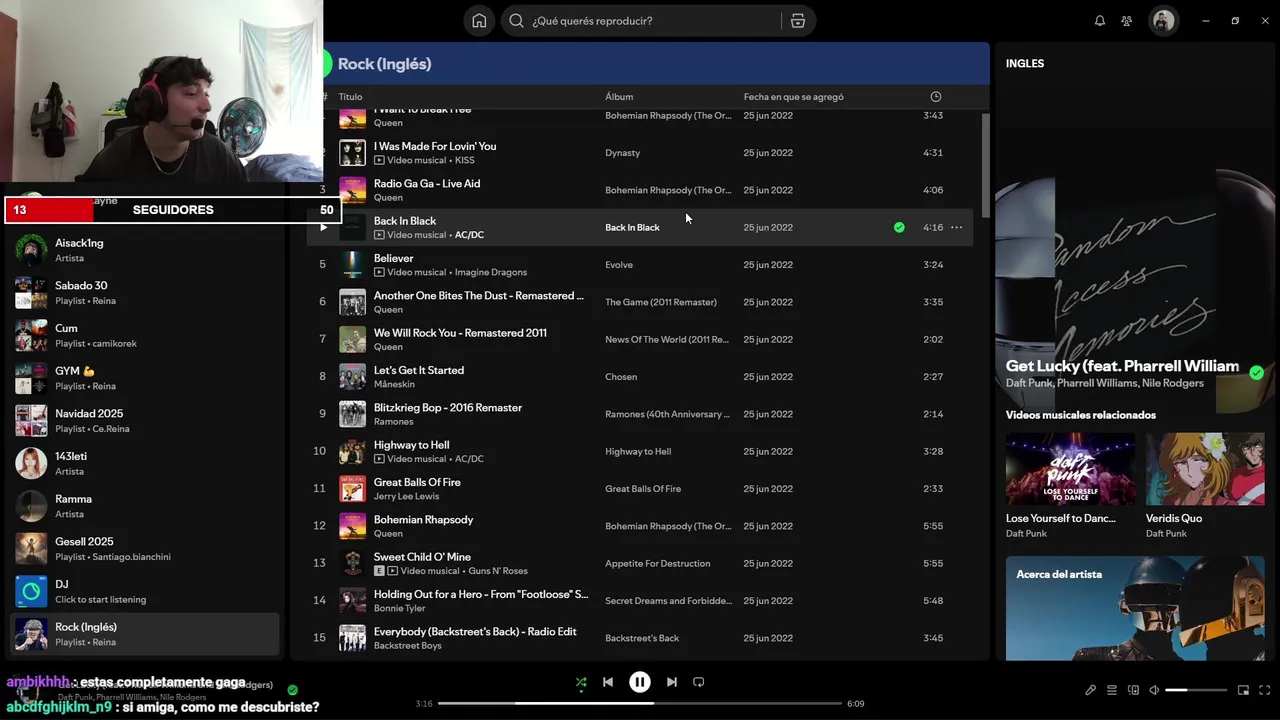Open Guns N' Roses artist link
Screen dimensions: 1280x720
point(498,571)
